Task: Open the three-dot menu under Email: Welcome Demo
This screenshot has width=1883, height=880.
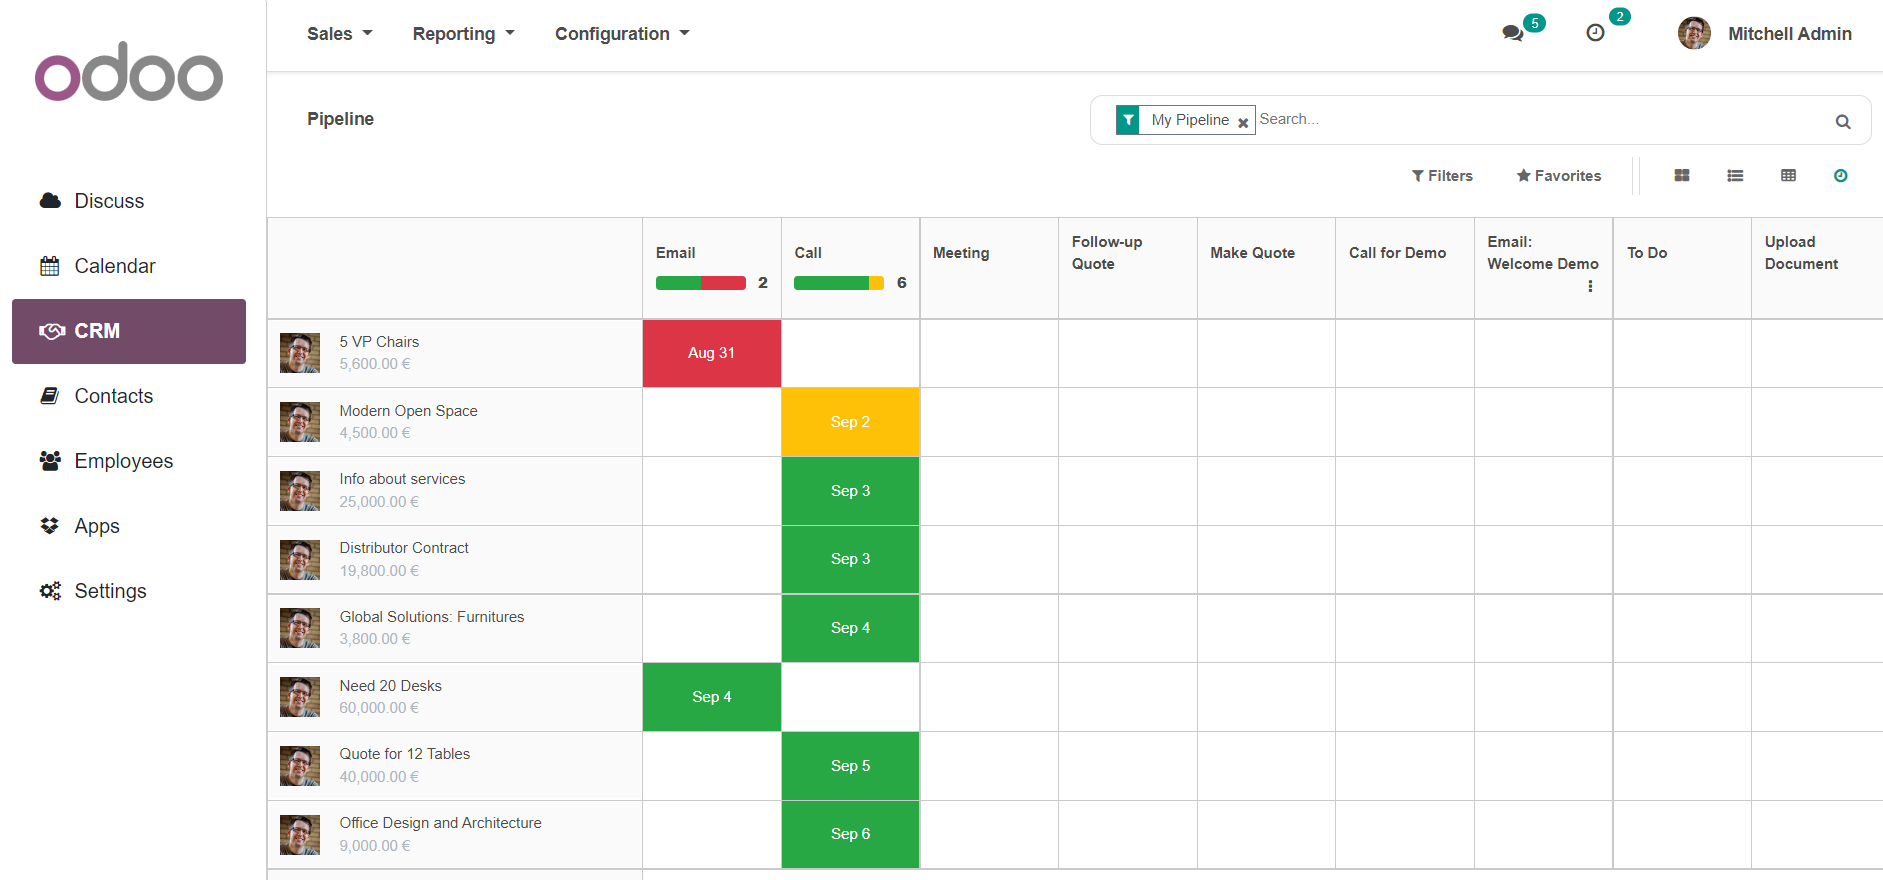Action: (1590, 286)
